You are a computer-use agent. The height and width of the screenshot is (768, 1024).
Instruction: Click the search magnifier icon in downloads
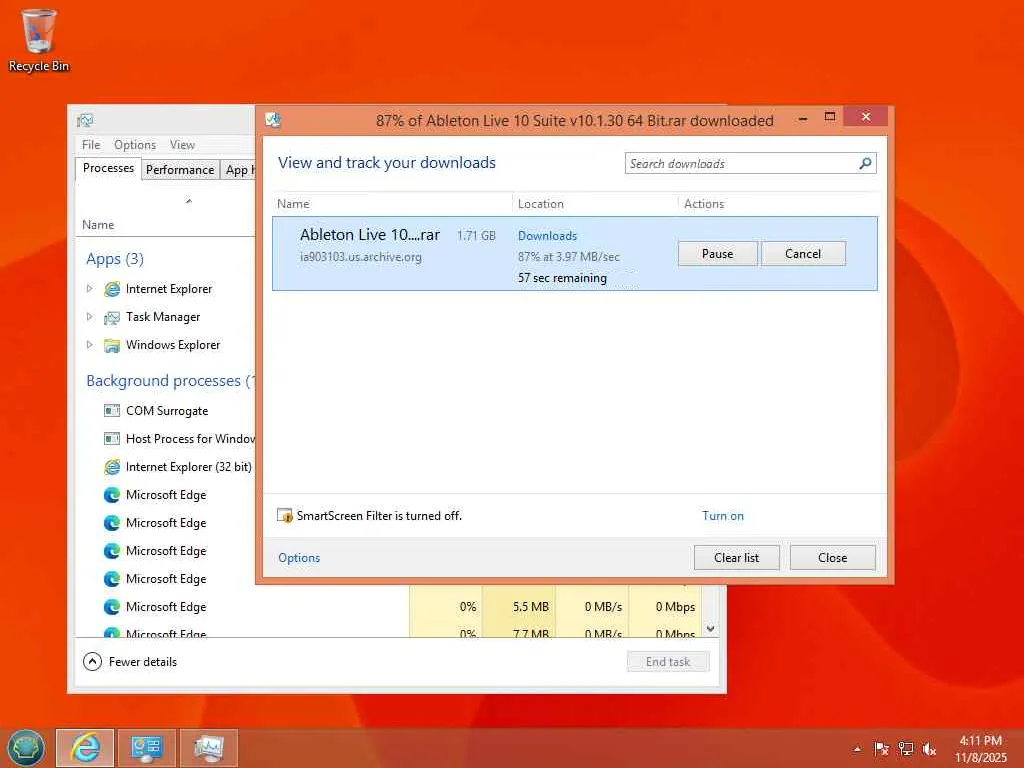click(x=865, y=163)
